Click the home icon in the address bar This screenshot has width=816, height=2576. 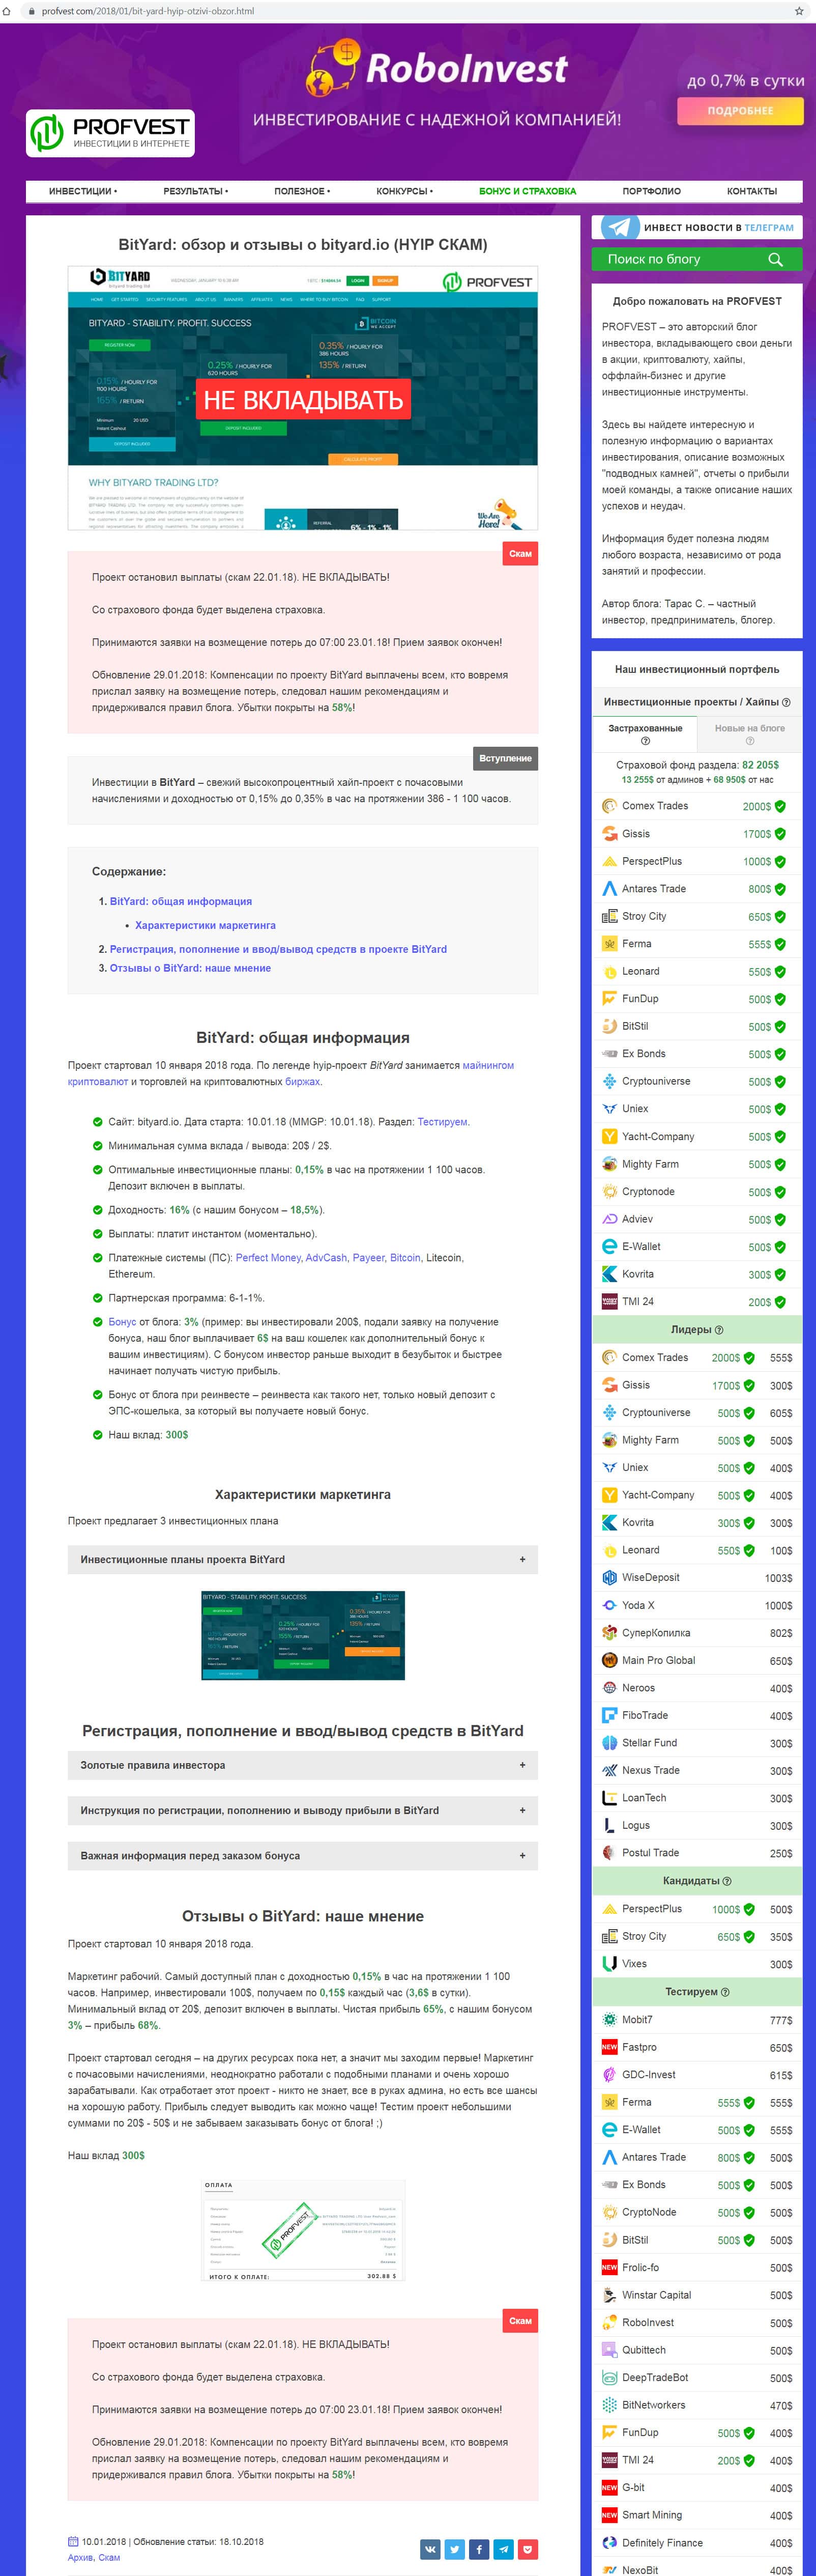coord(8,11)
